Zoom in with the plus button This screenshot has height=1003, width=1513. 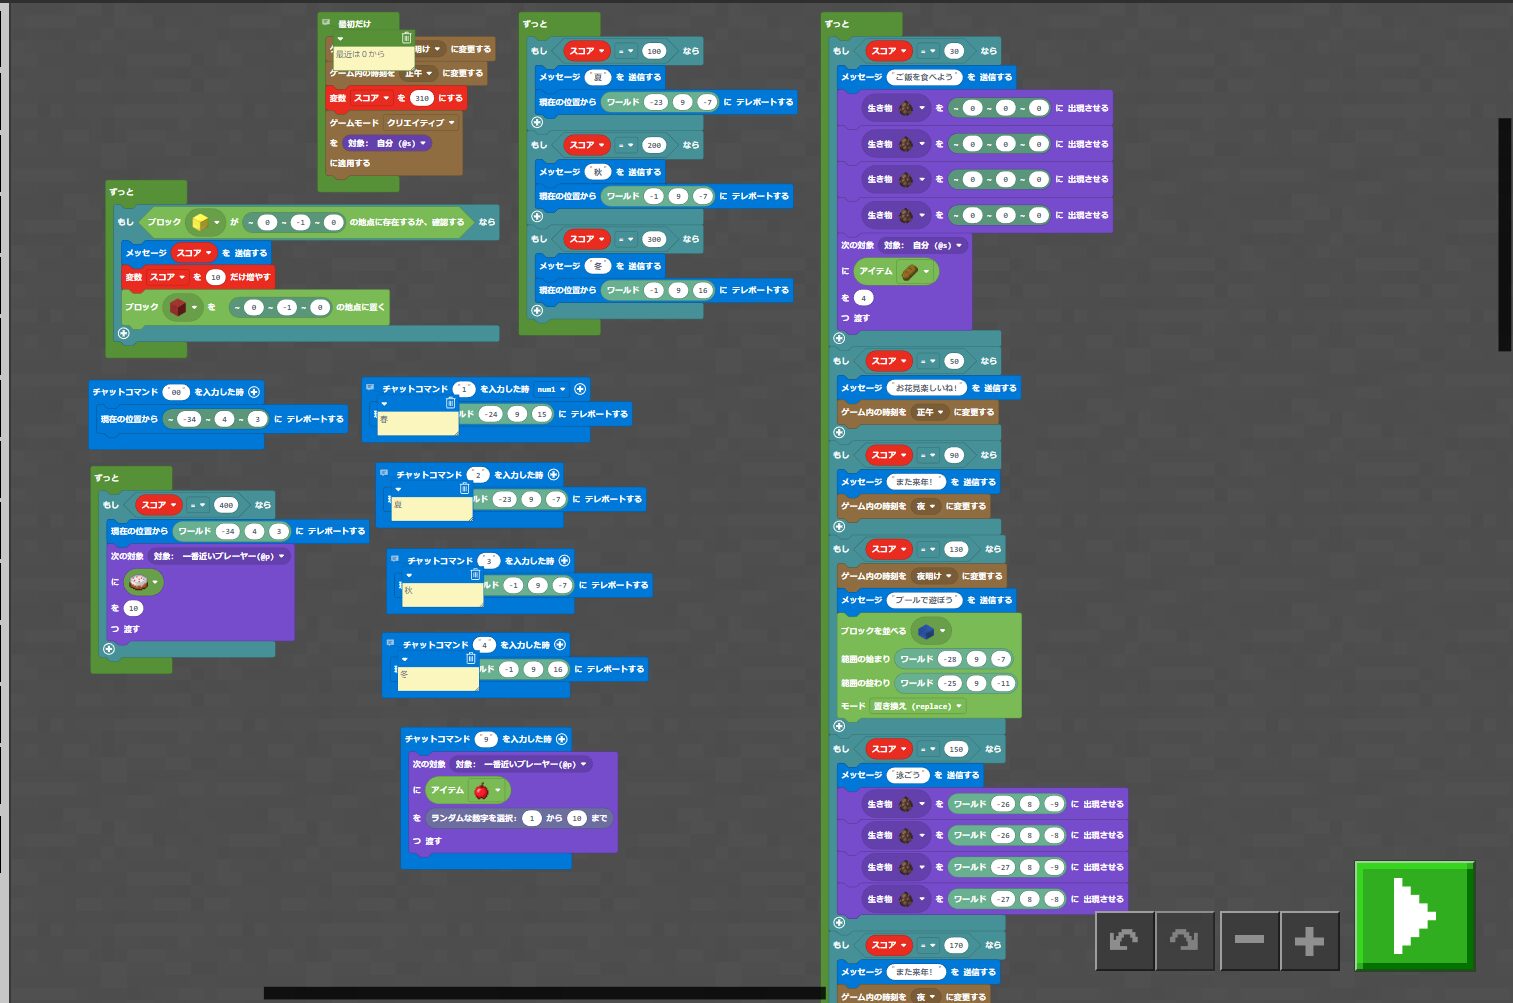1309,940
